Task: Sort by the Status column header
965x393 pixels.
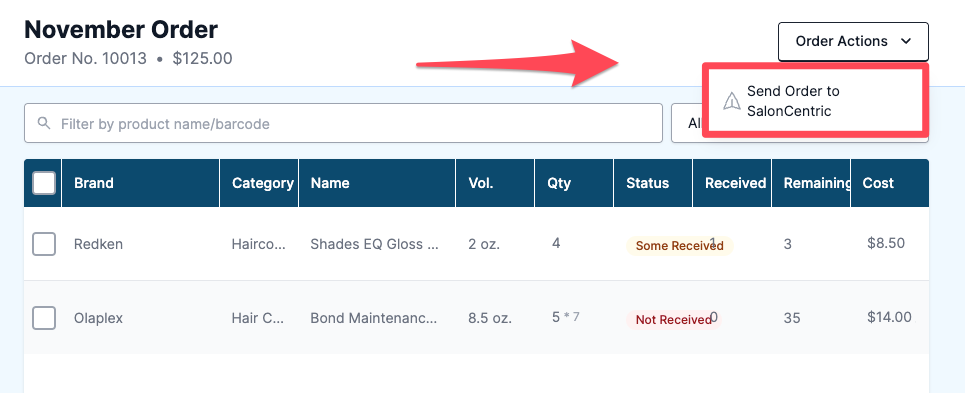Action: tap(647, 183)
